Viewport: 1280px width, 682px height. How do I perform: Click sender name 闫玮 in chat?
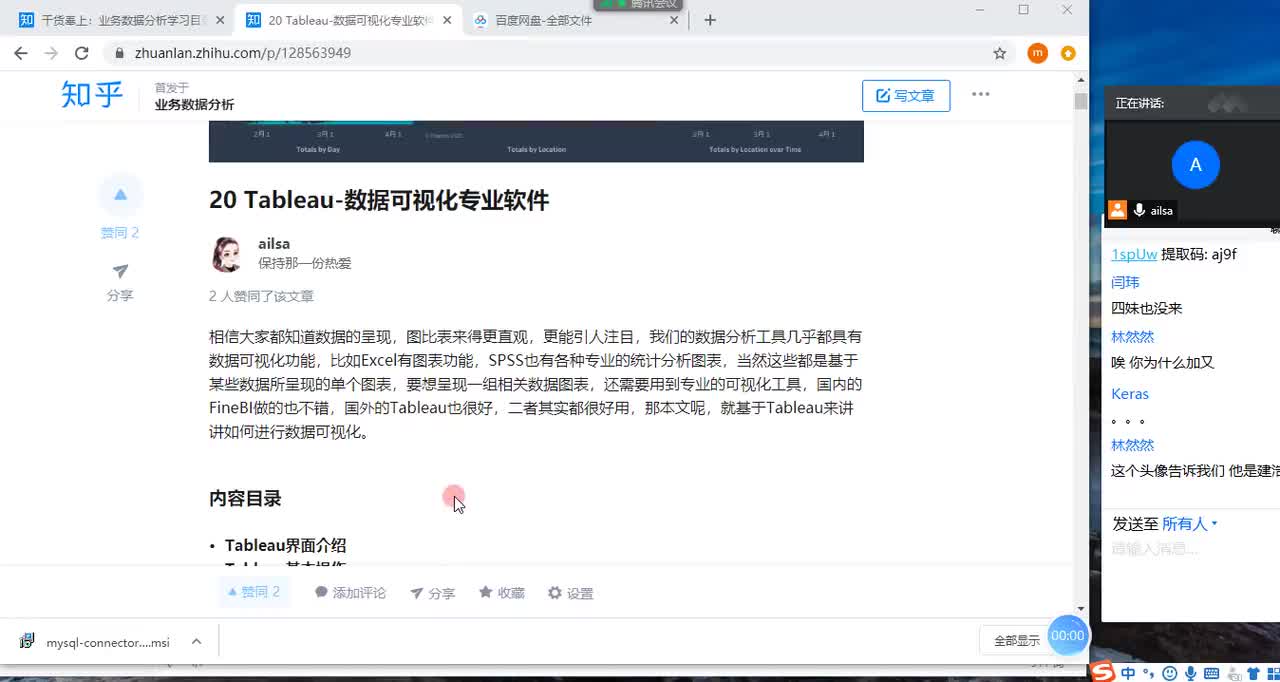1125,283
